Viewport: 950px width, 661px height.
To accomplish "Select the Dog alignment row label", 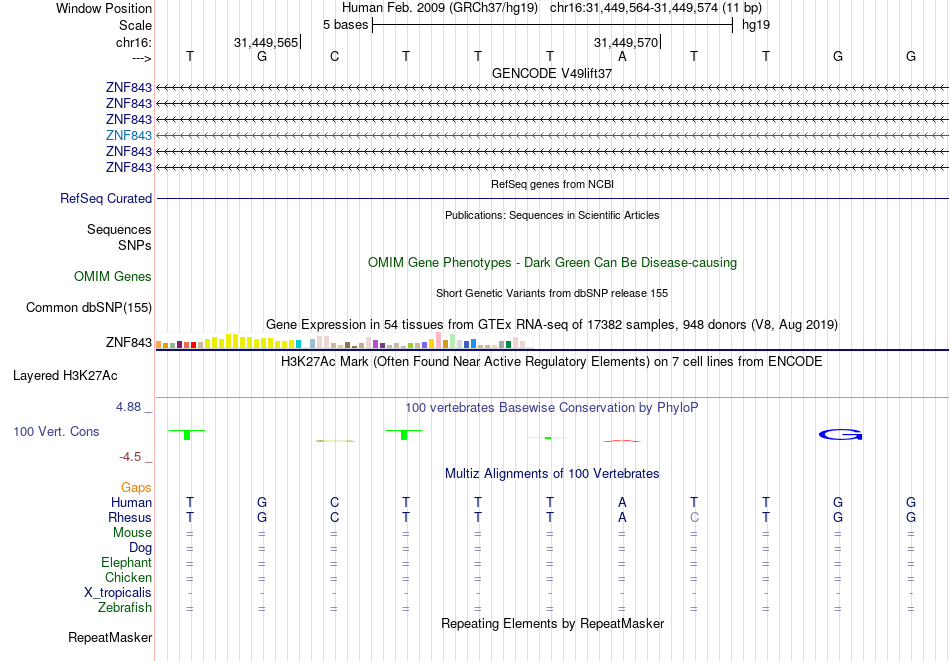I will tap(141, 548).
